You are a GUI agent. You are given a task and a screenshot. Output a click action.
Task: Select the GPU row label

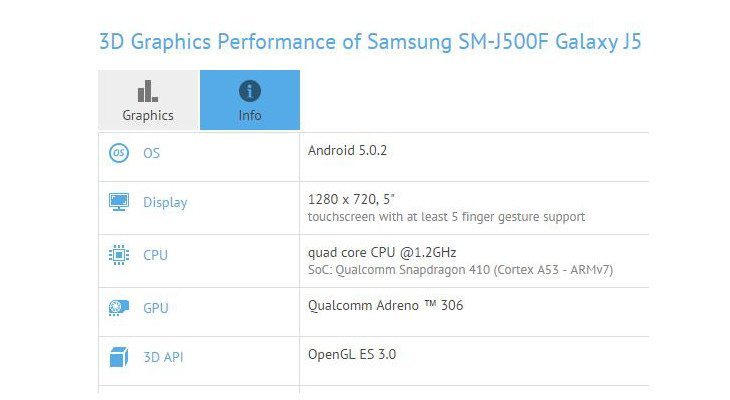(x=155, y=308)
